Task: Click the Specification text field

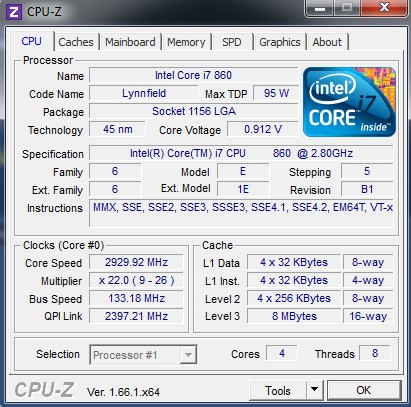Action: tap(241, 153)
